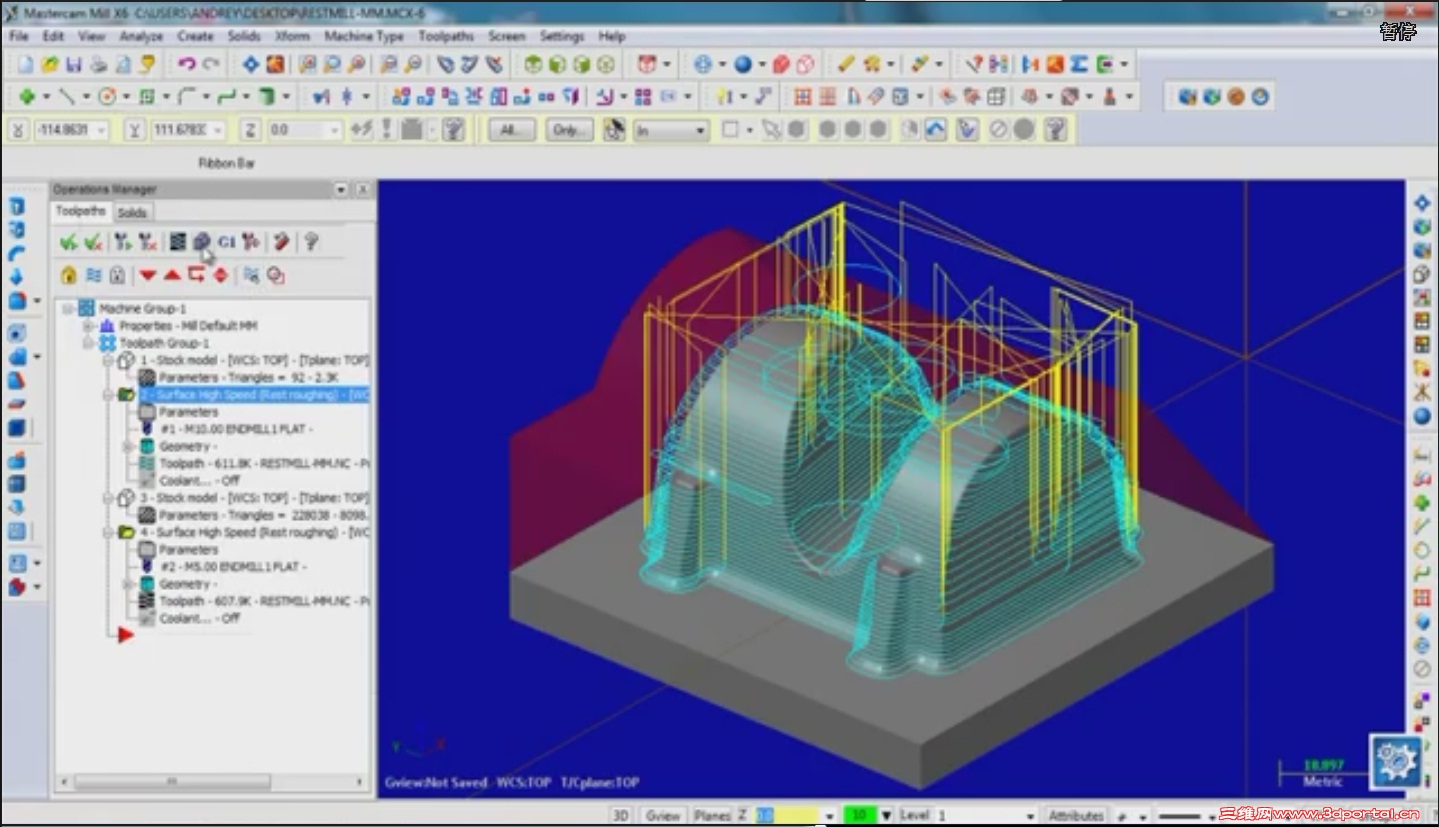1439x827 pixels.
Task: Regenerate all selected operations
Action: [122, 241]
